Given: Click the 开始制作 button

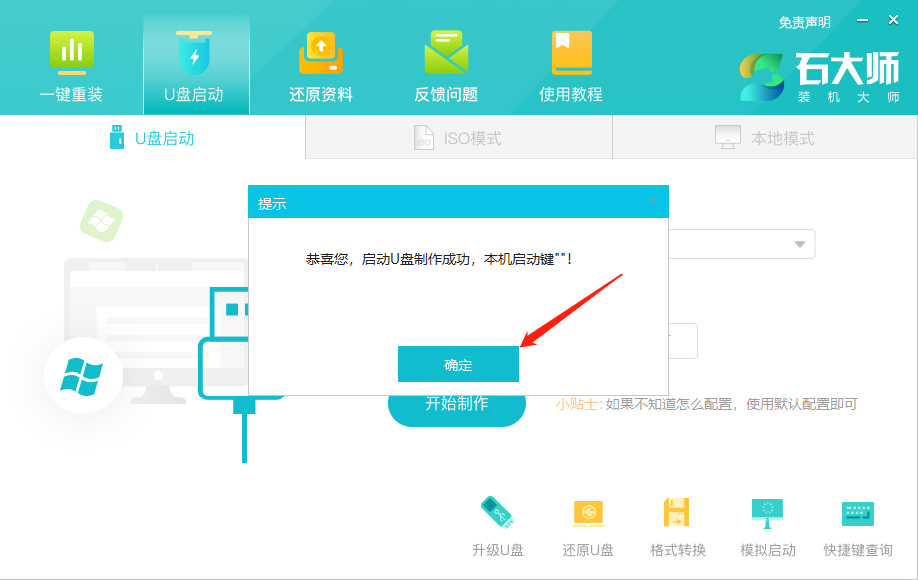Looking at the screenshot, I should pos(457,408).
